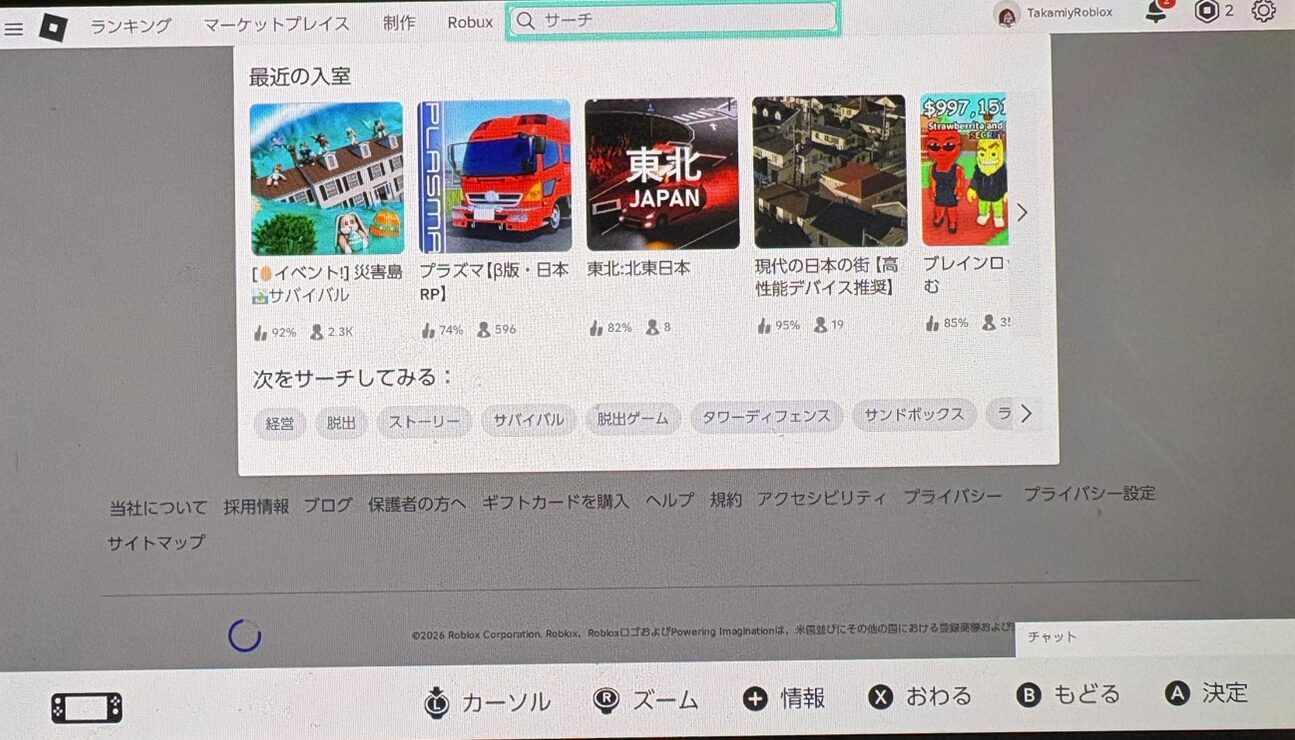Click the TakamiyRoblox profile avatar
The image size is (1295, 740).
pyautogui.click(x=1007, y=15)
